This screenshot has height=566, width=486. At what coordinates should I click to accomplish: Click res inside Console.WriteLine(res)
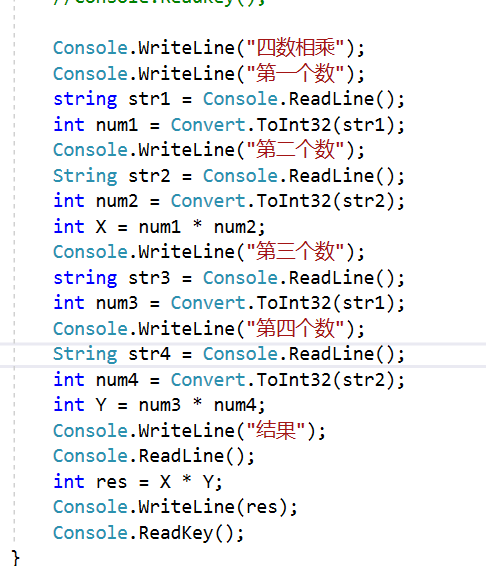pyautogui.click(x=261, y=508)
